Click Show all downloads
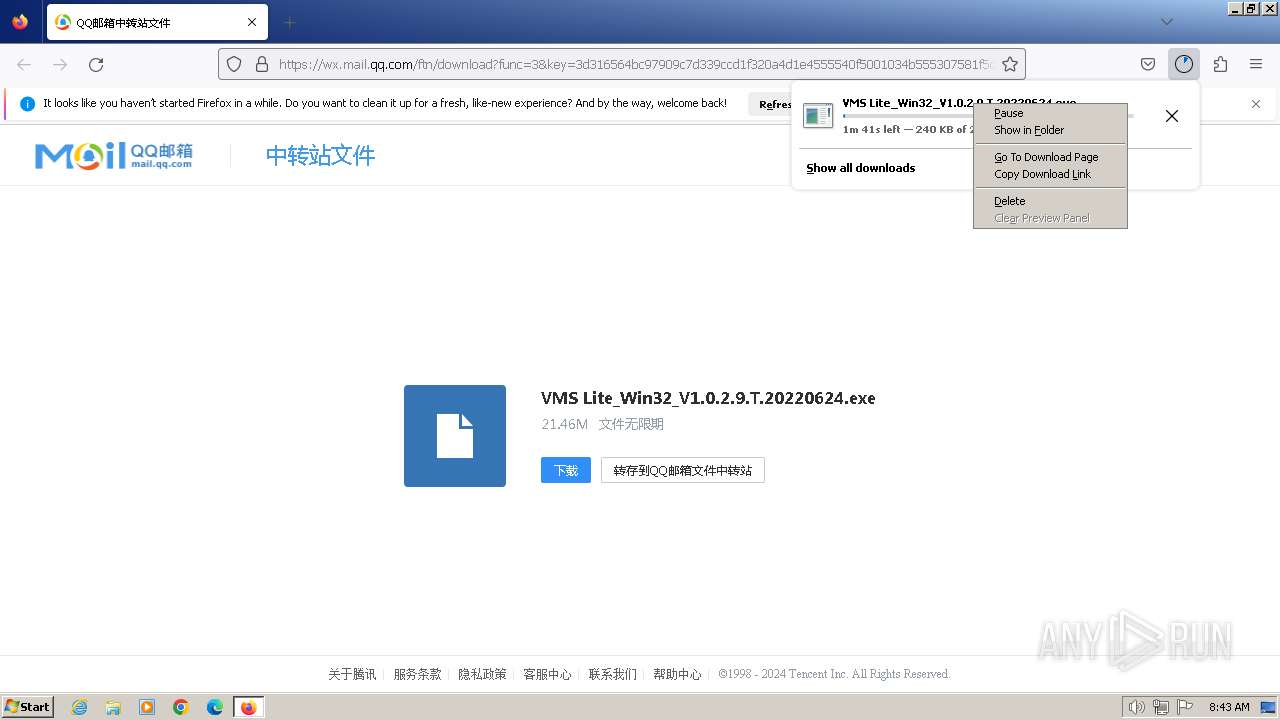The image size is (1280, 720). click(x=861, y=168)
